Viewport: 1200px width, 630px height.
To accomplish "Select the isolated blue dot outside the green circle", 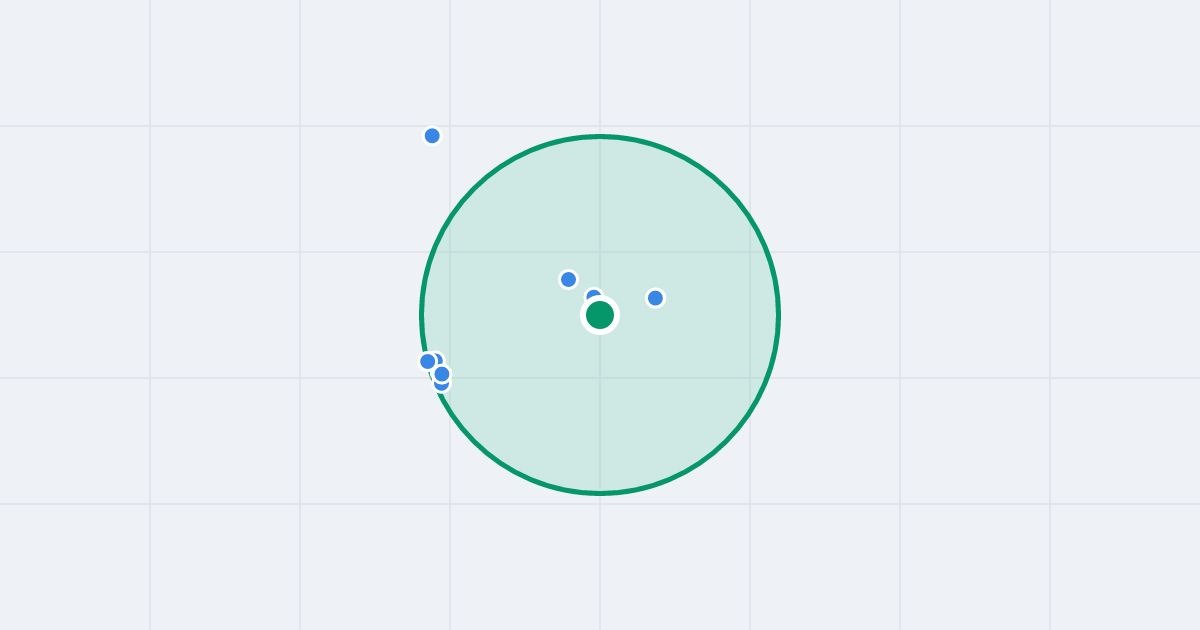I will (432, 136).
